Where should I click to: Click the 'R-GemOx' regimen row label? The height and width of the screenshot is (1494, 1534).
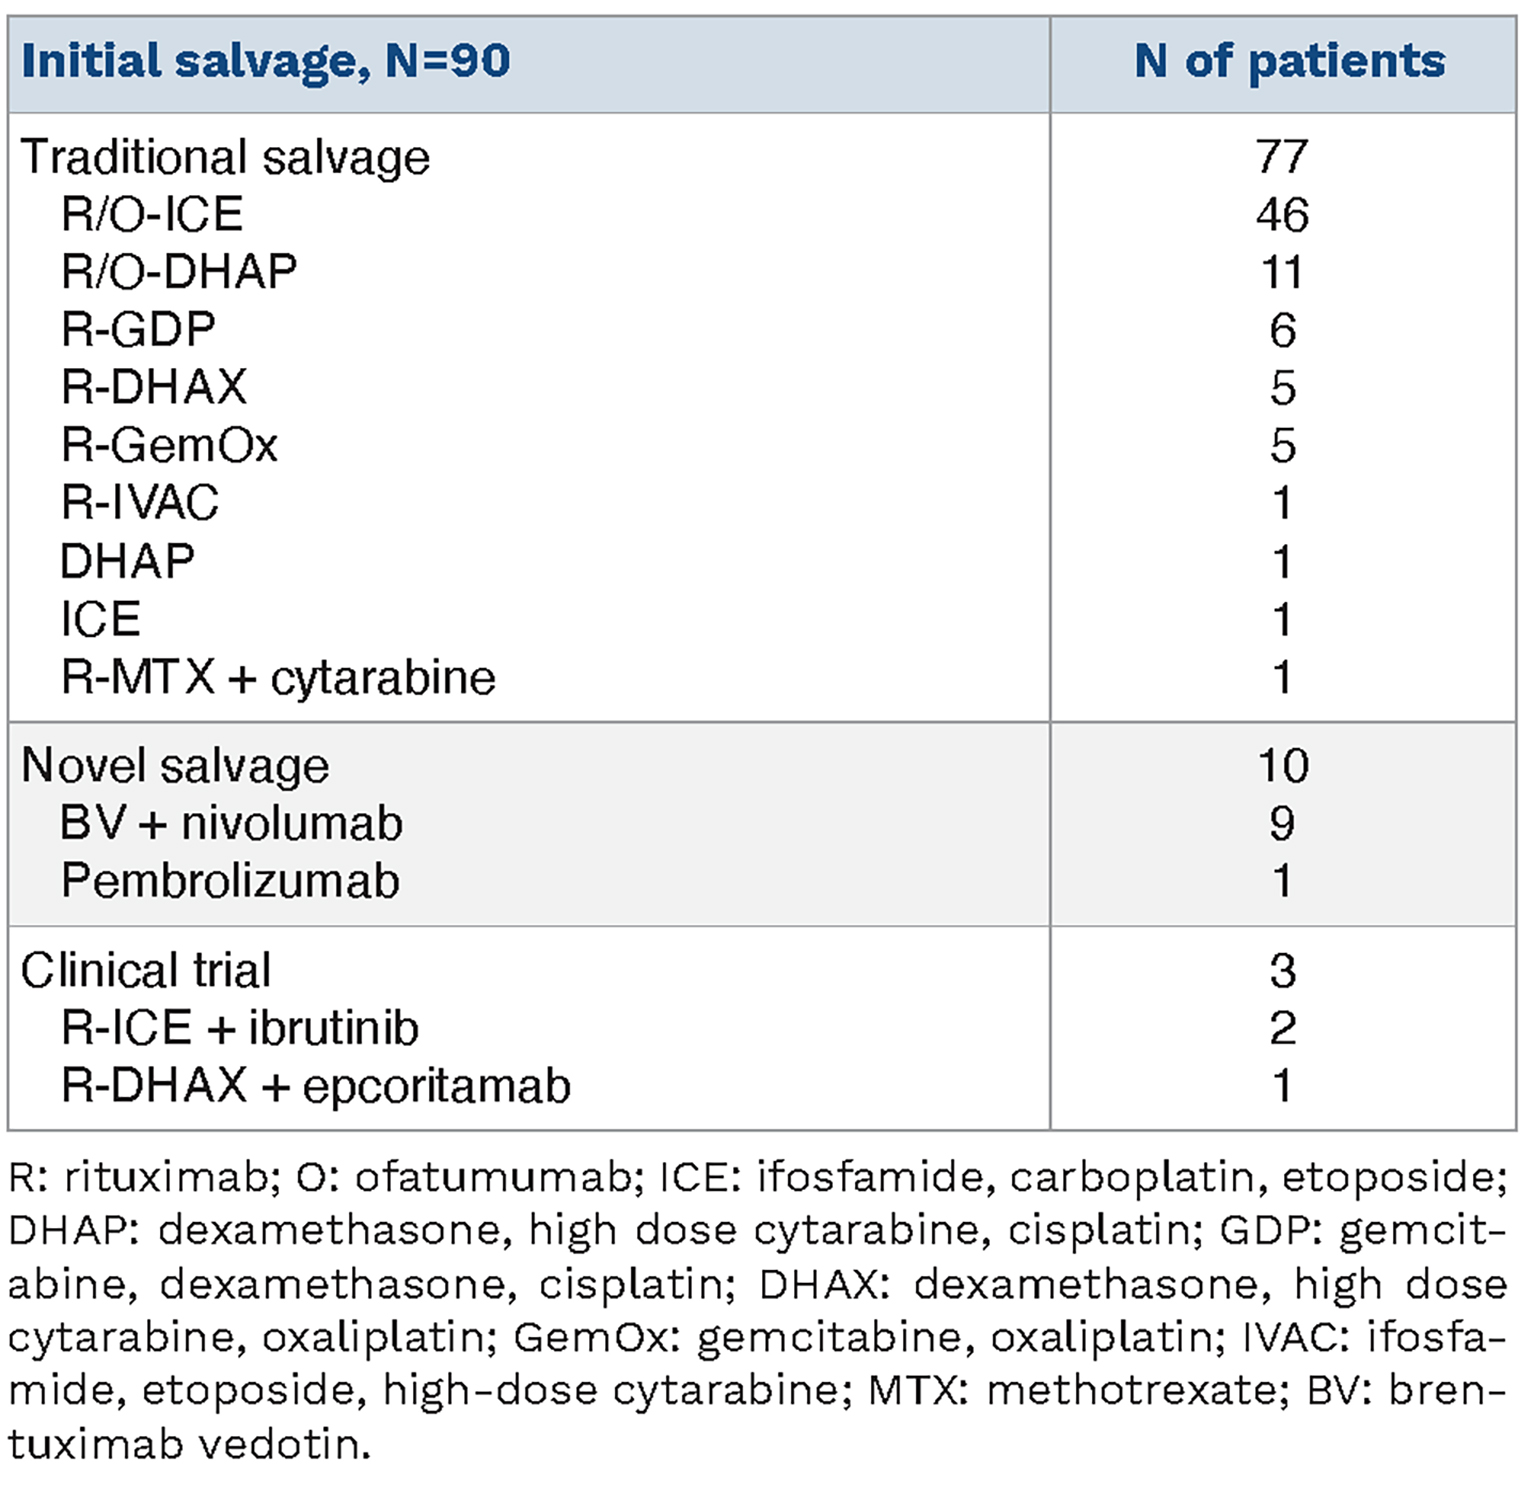tap(169, 445)
